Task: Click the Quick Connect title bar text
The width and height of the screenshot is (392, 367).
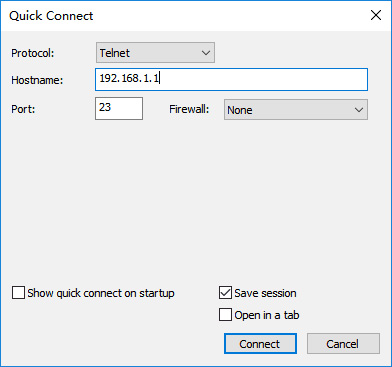Action: click(x=51, y=16)
